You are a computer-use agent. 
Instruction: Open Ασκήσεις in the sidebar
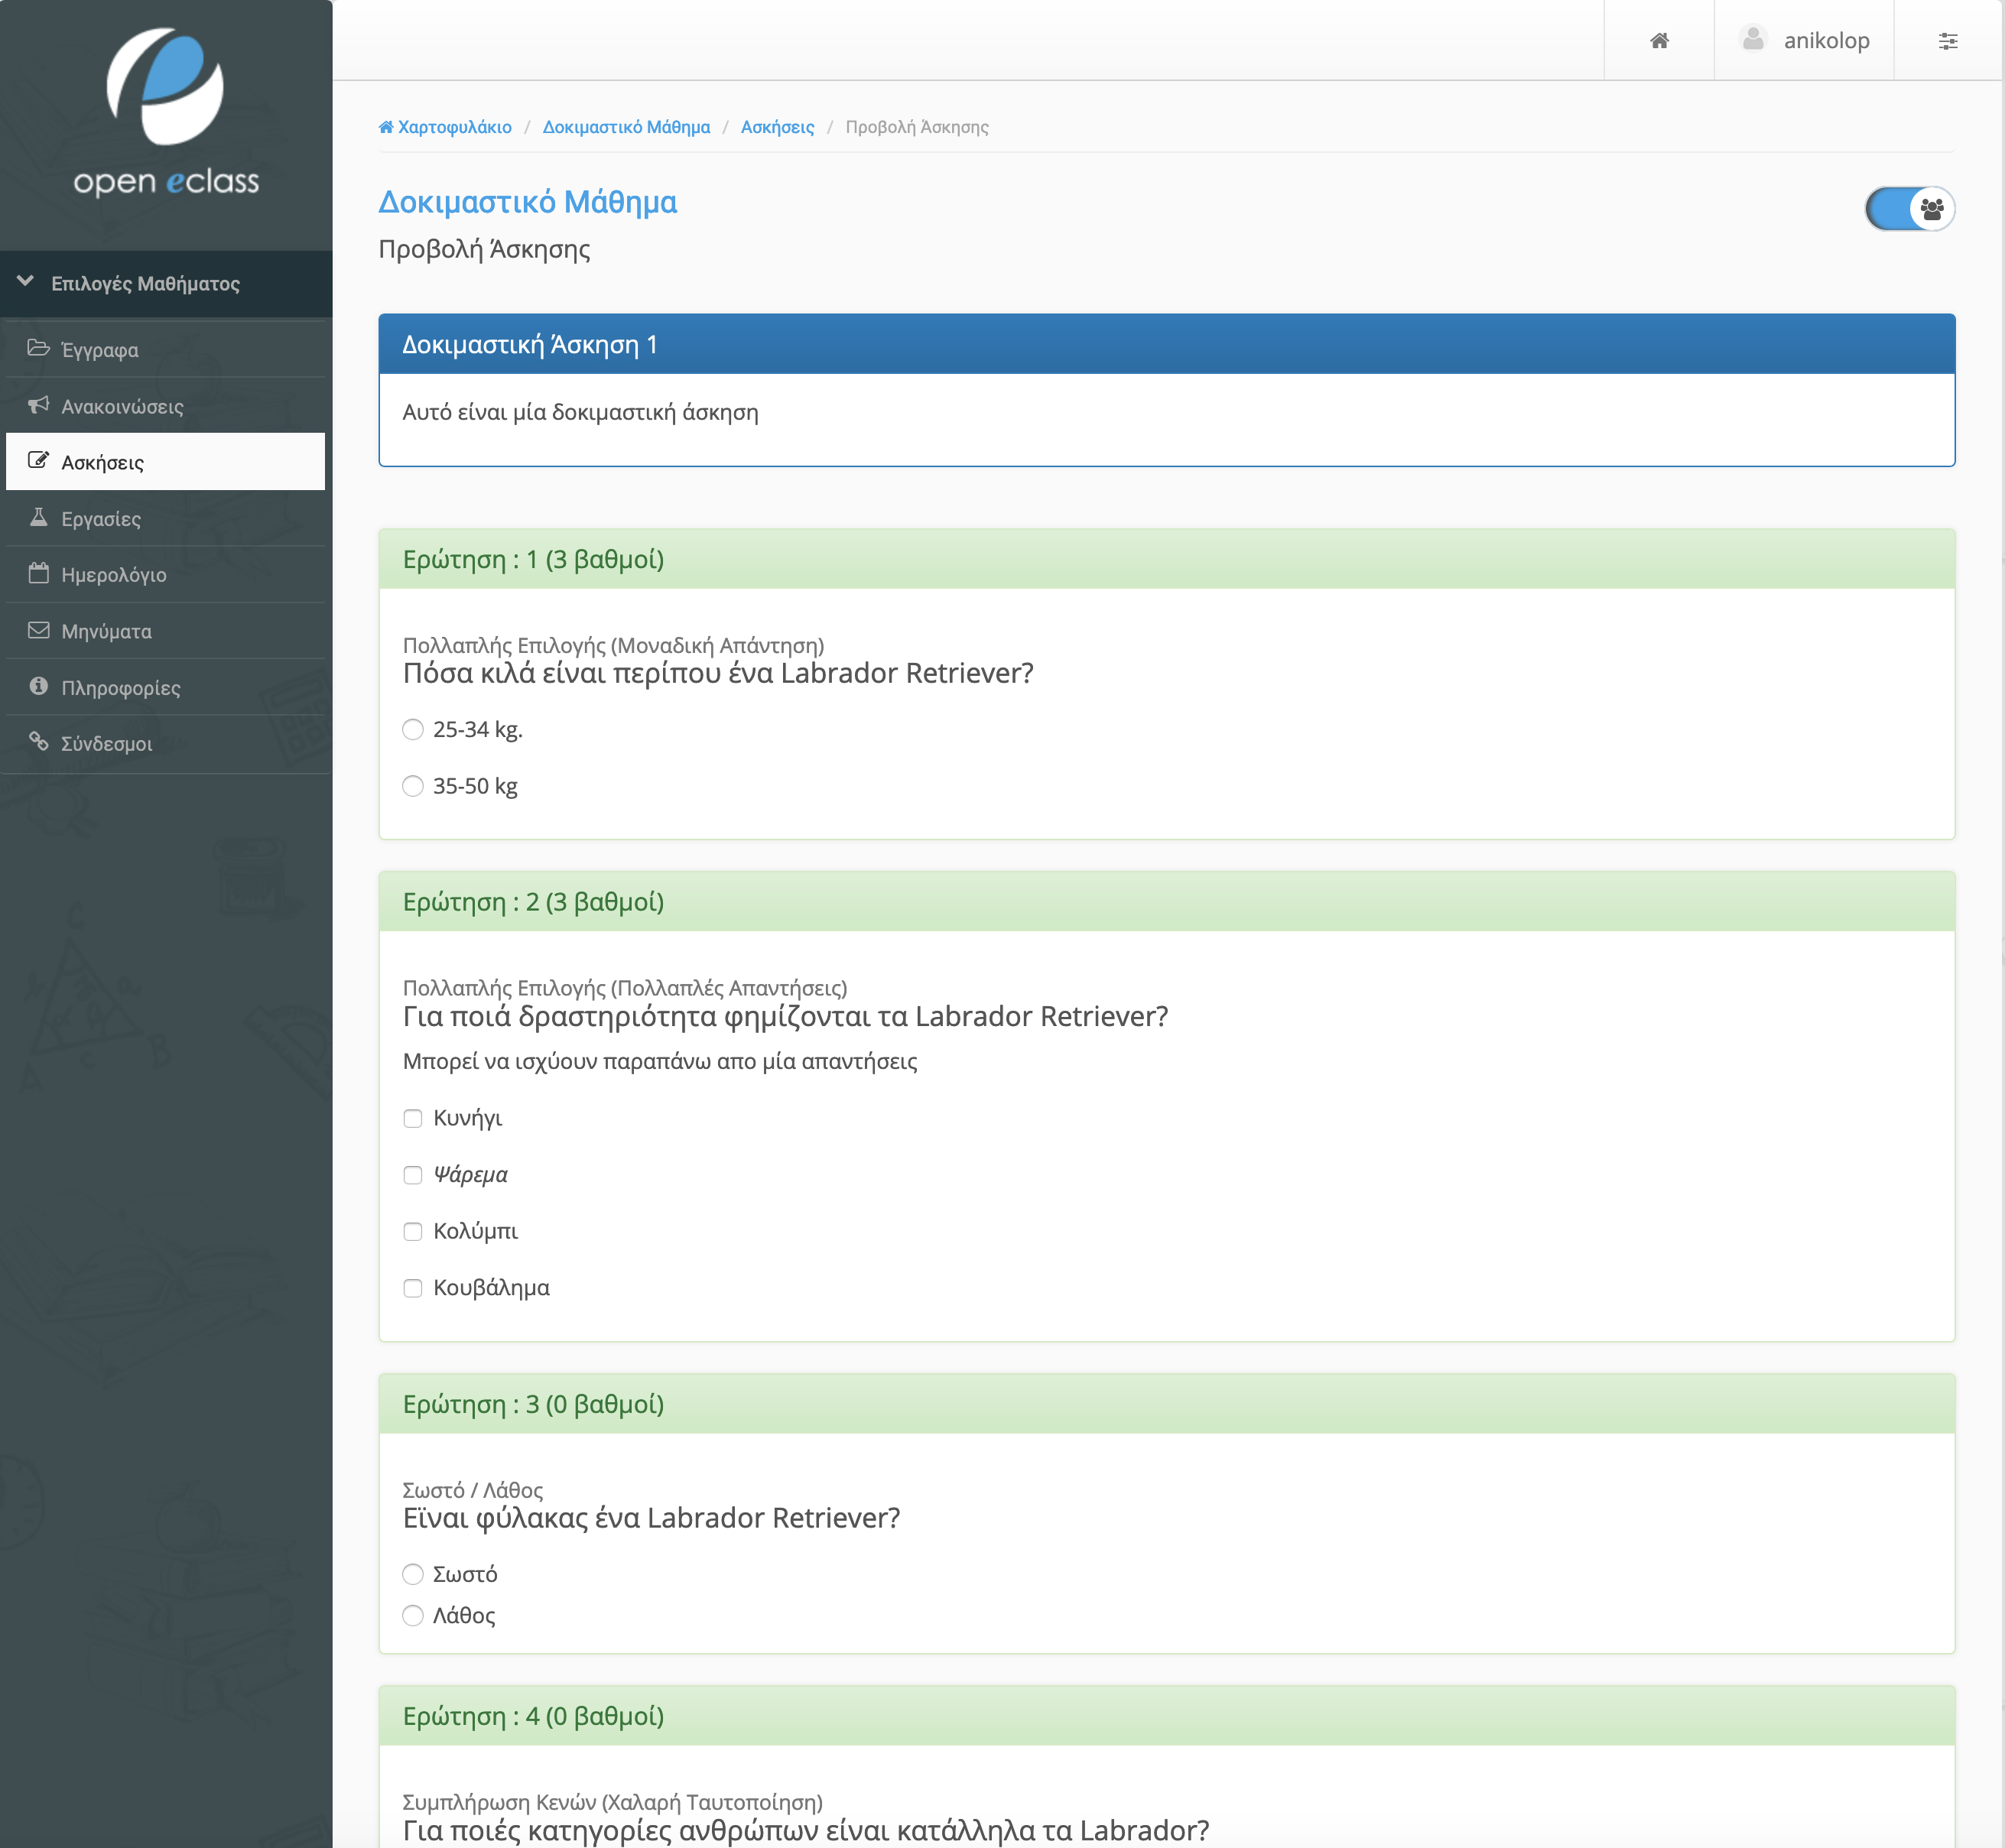pyautogui.click(x=166, y=462)
